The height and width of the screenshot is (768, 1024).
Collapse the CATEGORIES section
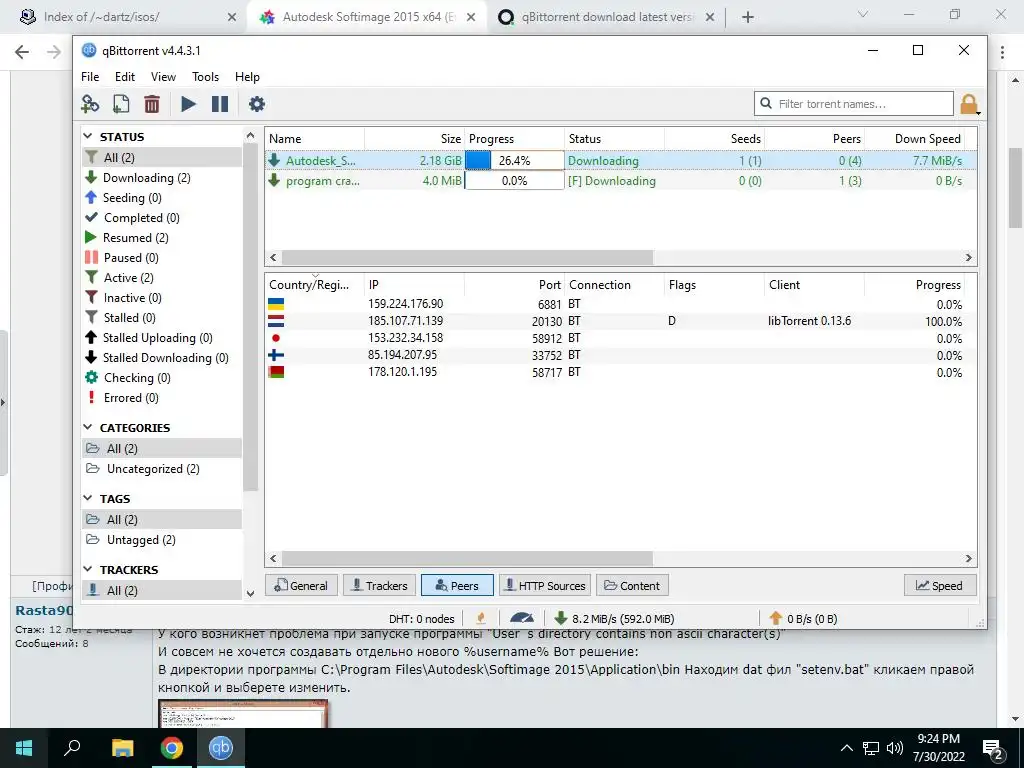pos(88,427)
